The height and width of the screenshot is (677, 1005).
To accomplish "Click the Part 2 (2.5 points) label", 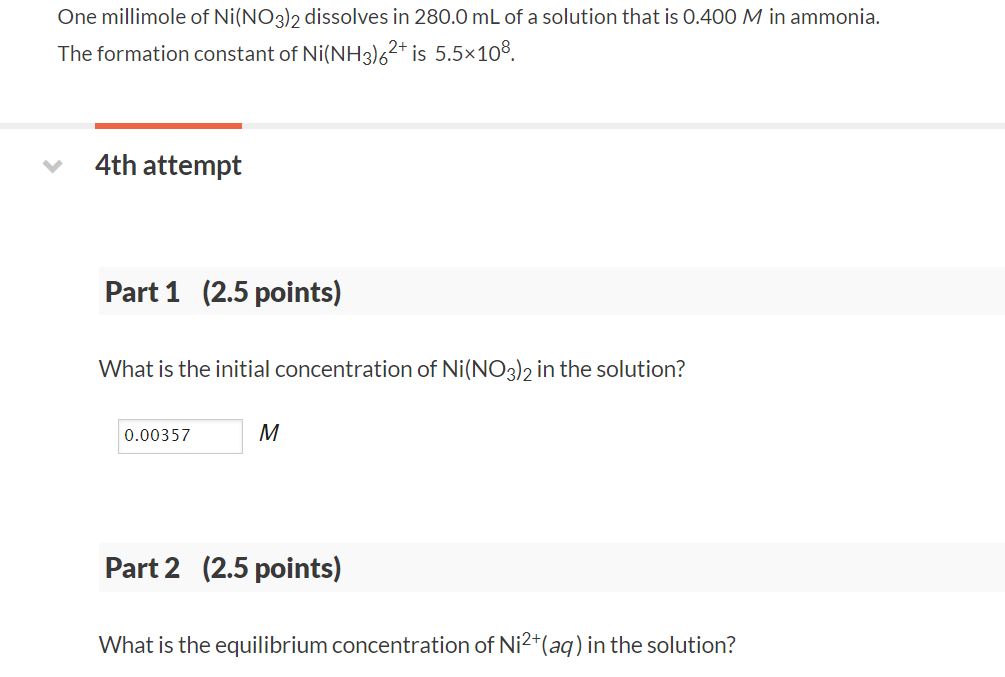I will tap(222, 567).
